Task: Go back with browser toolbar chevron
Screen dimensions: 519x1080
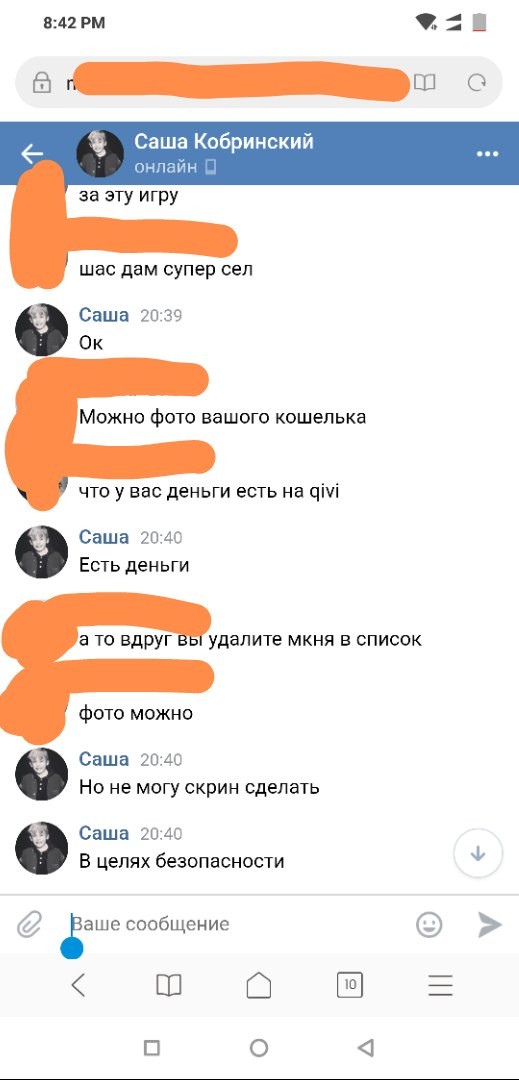Action: coord(78,986)
